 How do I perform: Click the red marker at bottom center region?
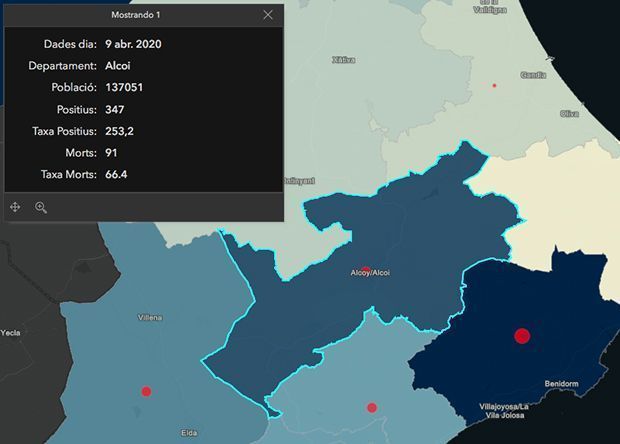coord(371,407)
